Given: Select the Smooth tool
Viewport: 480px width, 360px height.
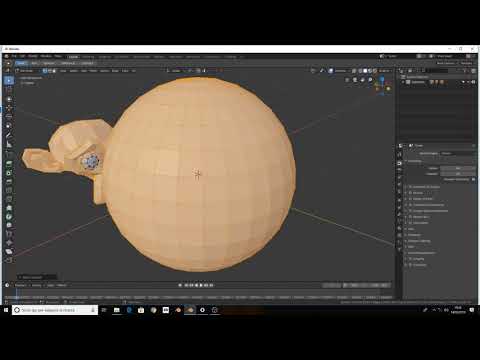Looking at the screenshot, I should click(x=9, y=225).
